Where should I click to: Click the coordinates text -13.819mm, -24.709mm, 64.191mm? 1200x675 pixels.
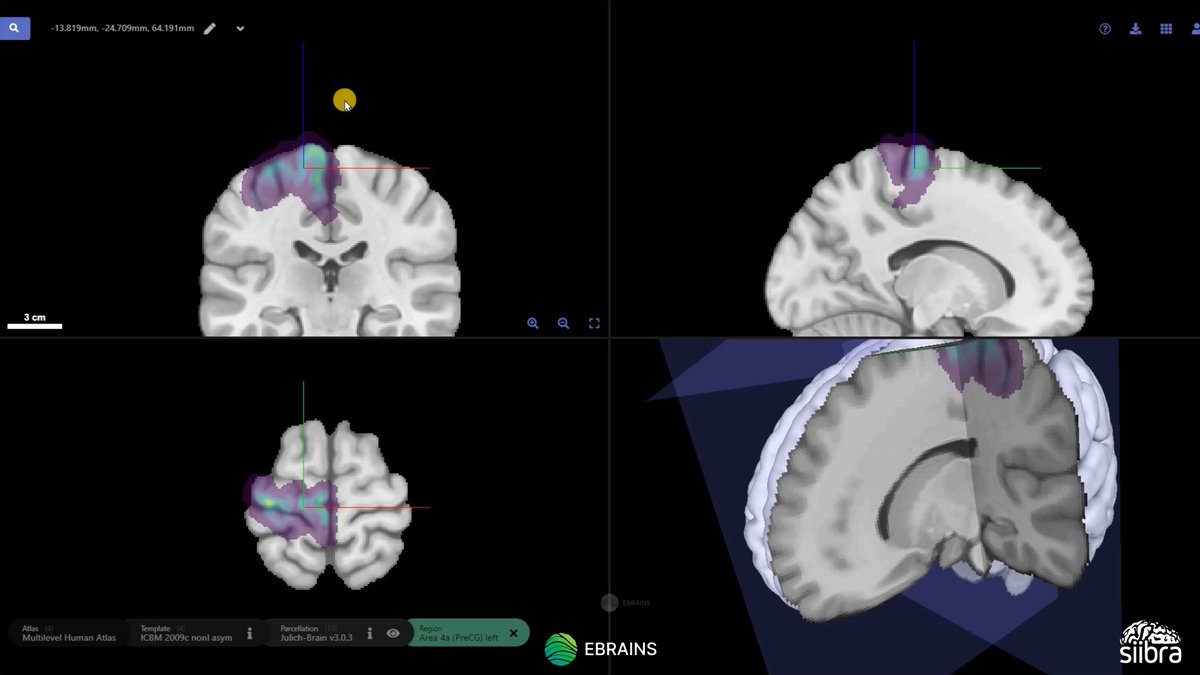(122, 29)
